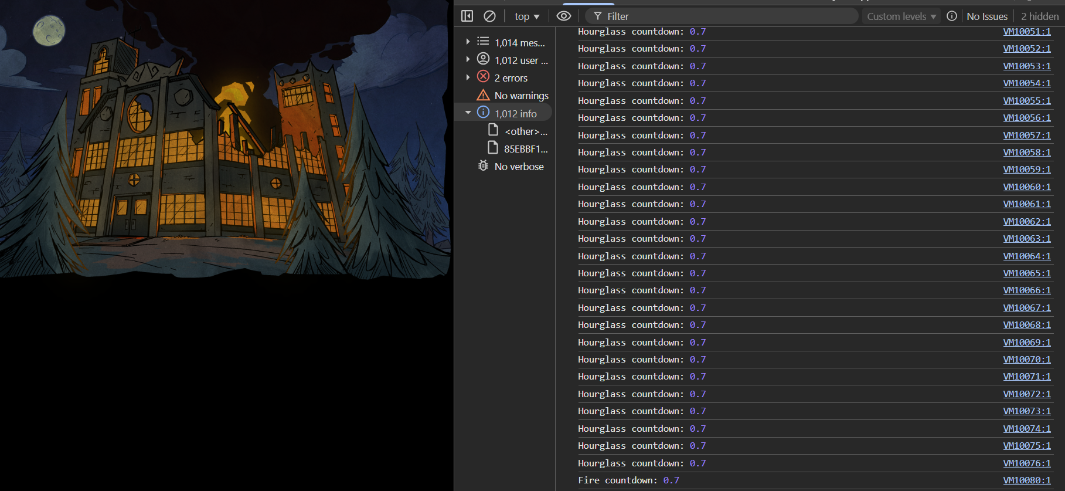Click the '2 hidden' messages label
This screenshot has width=1065, height=491.
(1039, 16)
